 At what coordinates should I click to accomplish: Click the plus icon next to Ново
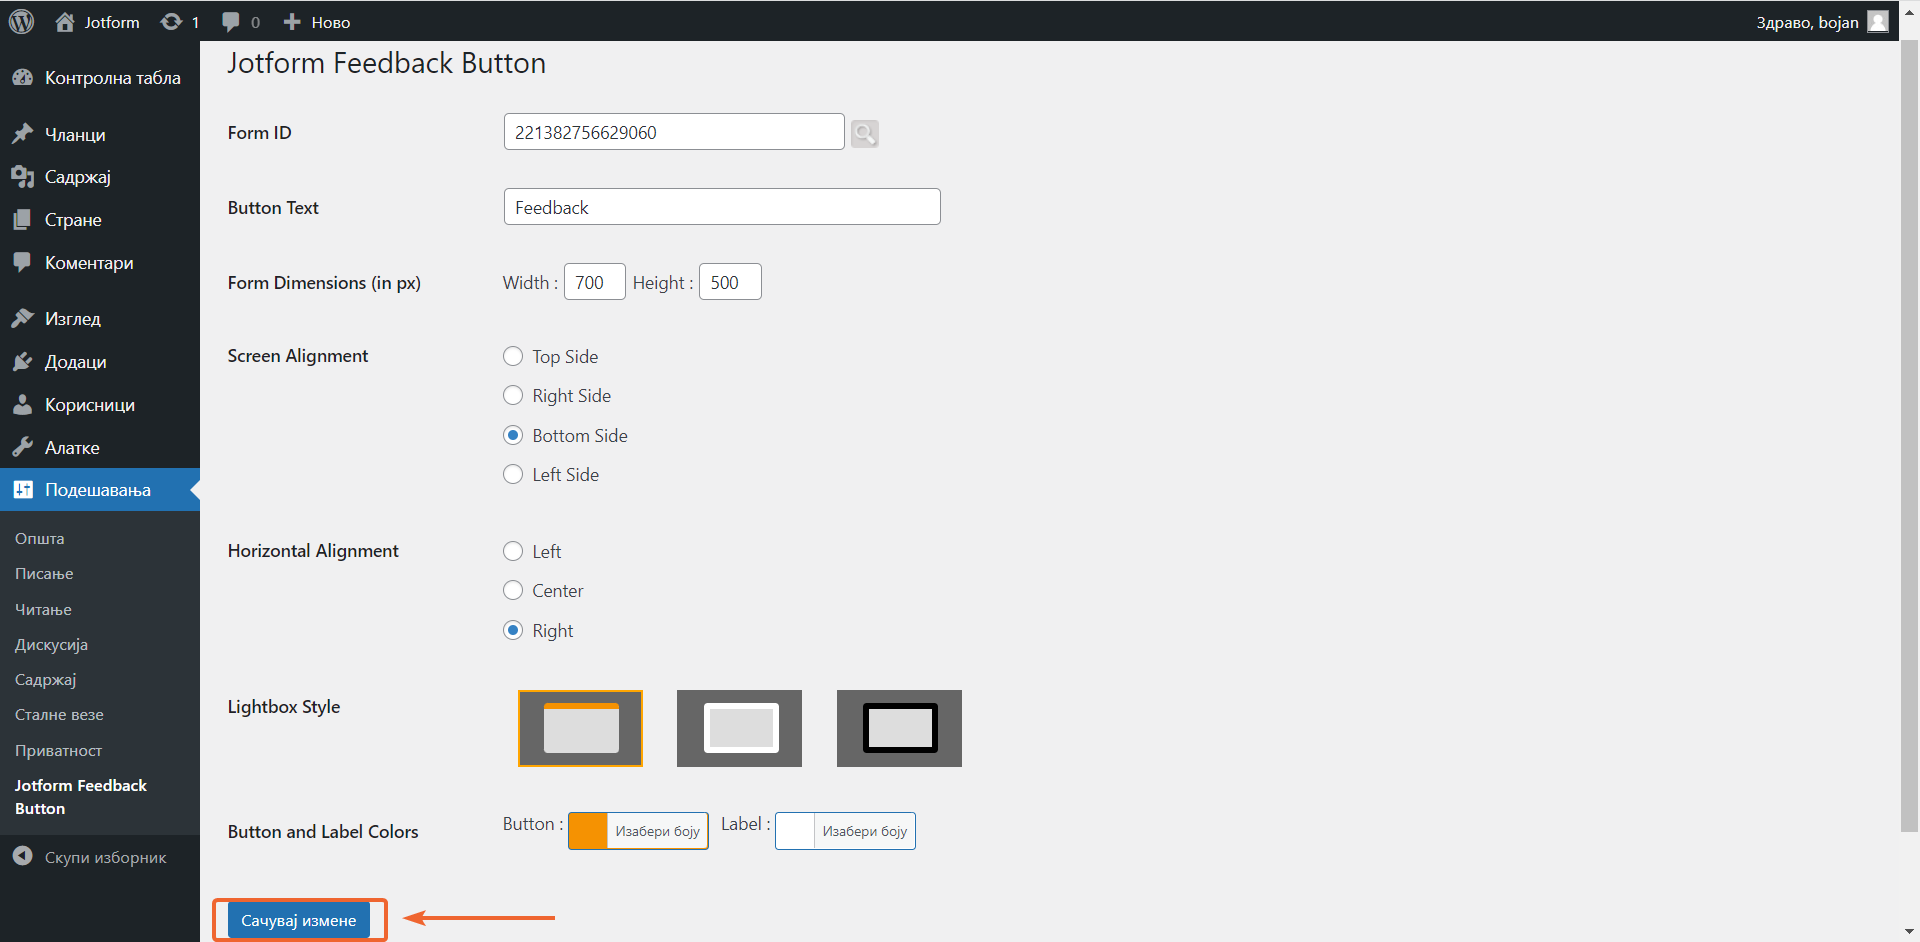tap(292, 22)
